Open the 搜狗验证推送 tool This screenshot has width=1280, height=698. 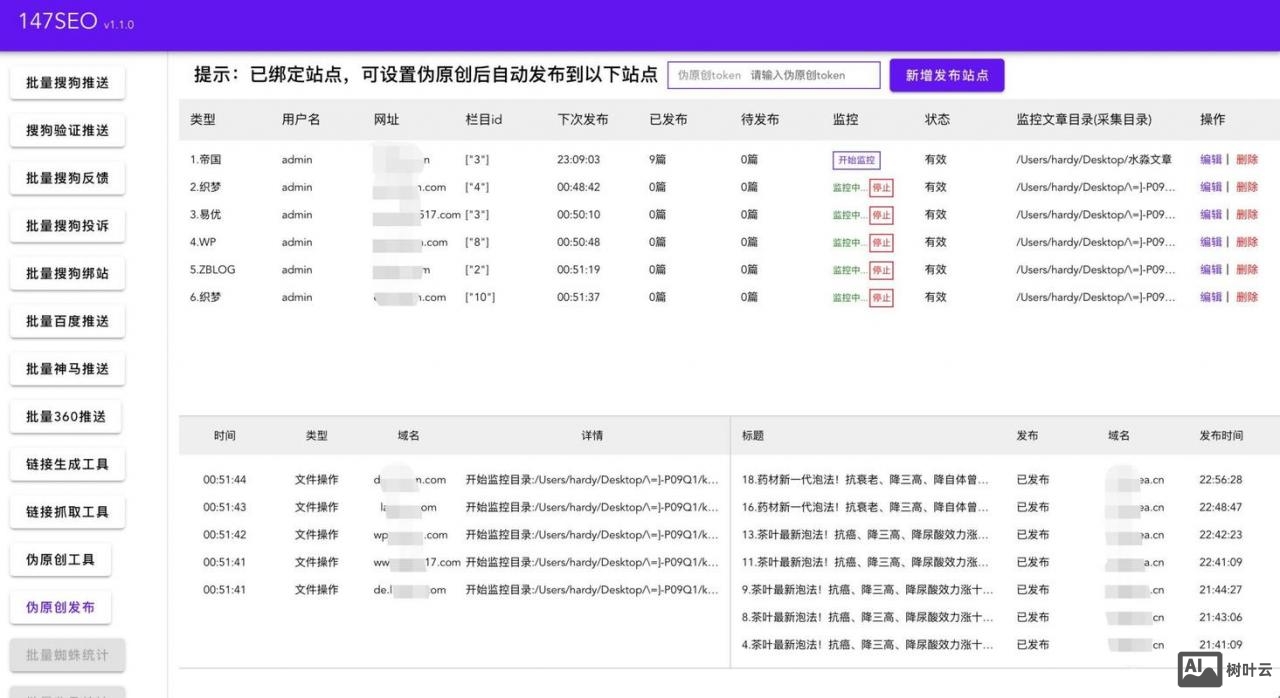[x=67, y=130]
